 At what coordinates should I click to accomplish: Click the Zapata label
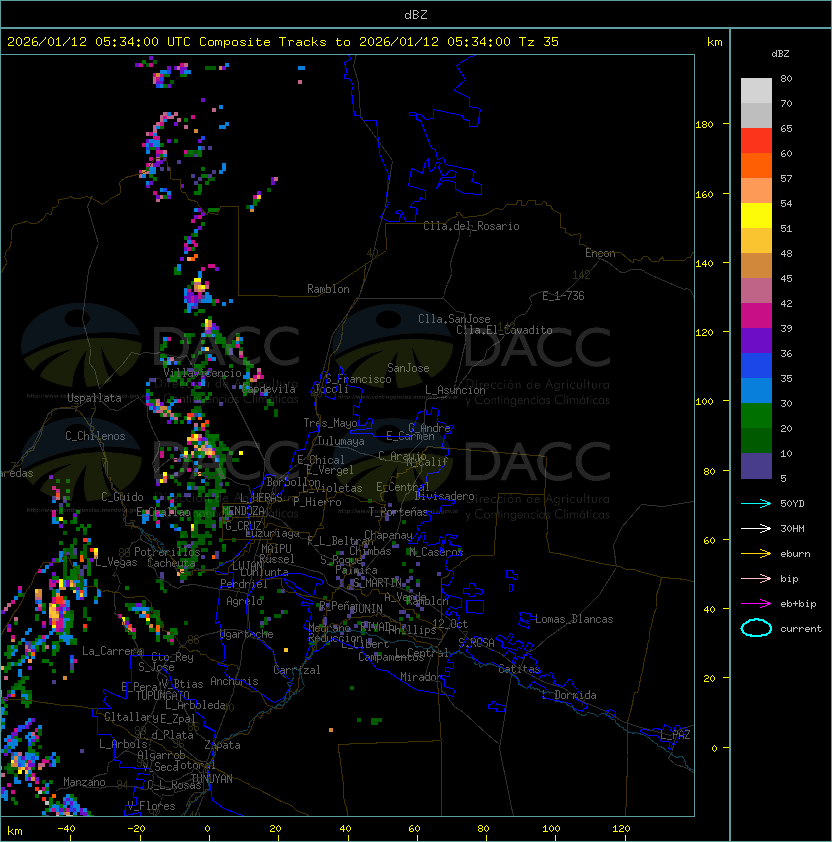[x=222, y=745]
